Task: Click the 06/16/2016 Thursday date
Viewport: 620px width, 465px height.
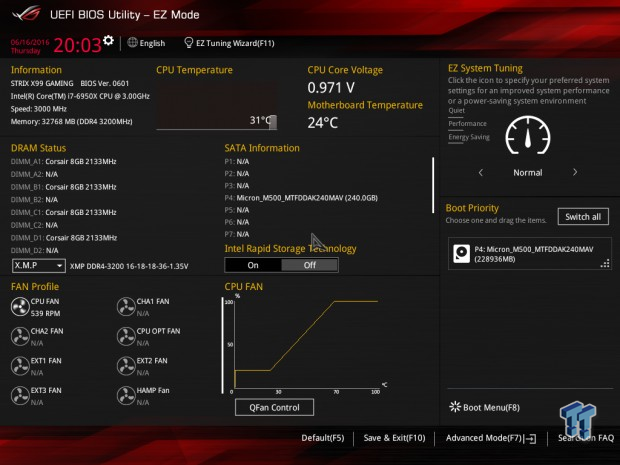Action: [30, 46]
